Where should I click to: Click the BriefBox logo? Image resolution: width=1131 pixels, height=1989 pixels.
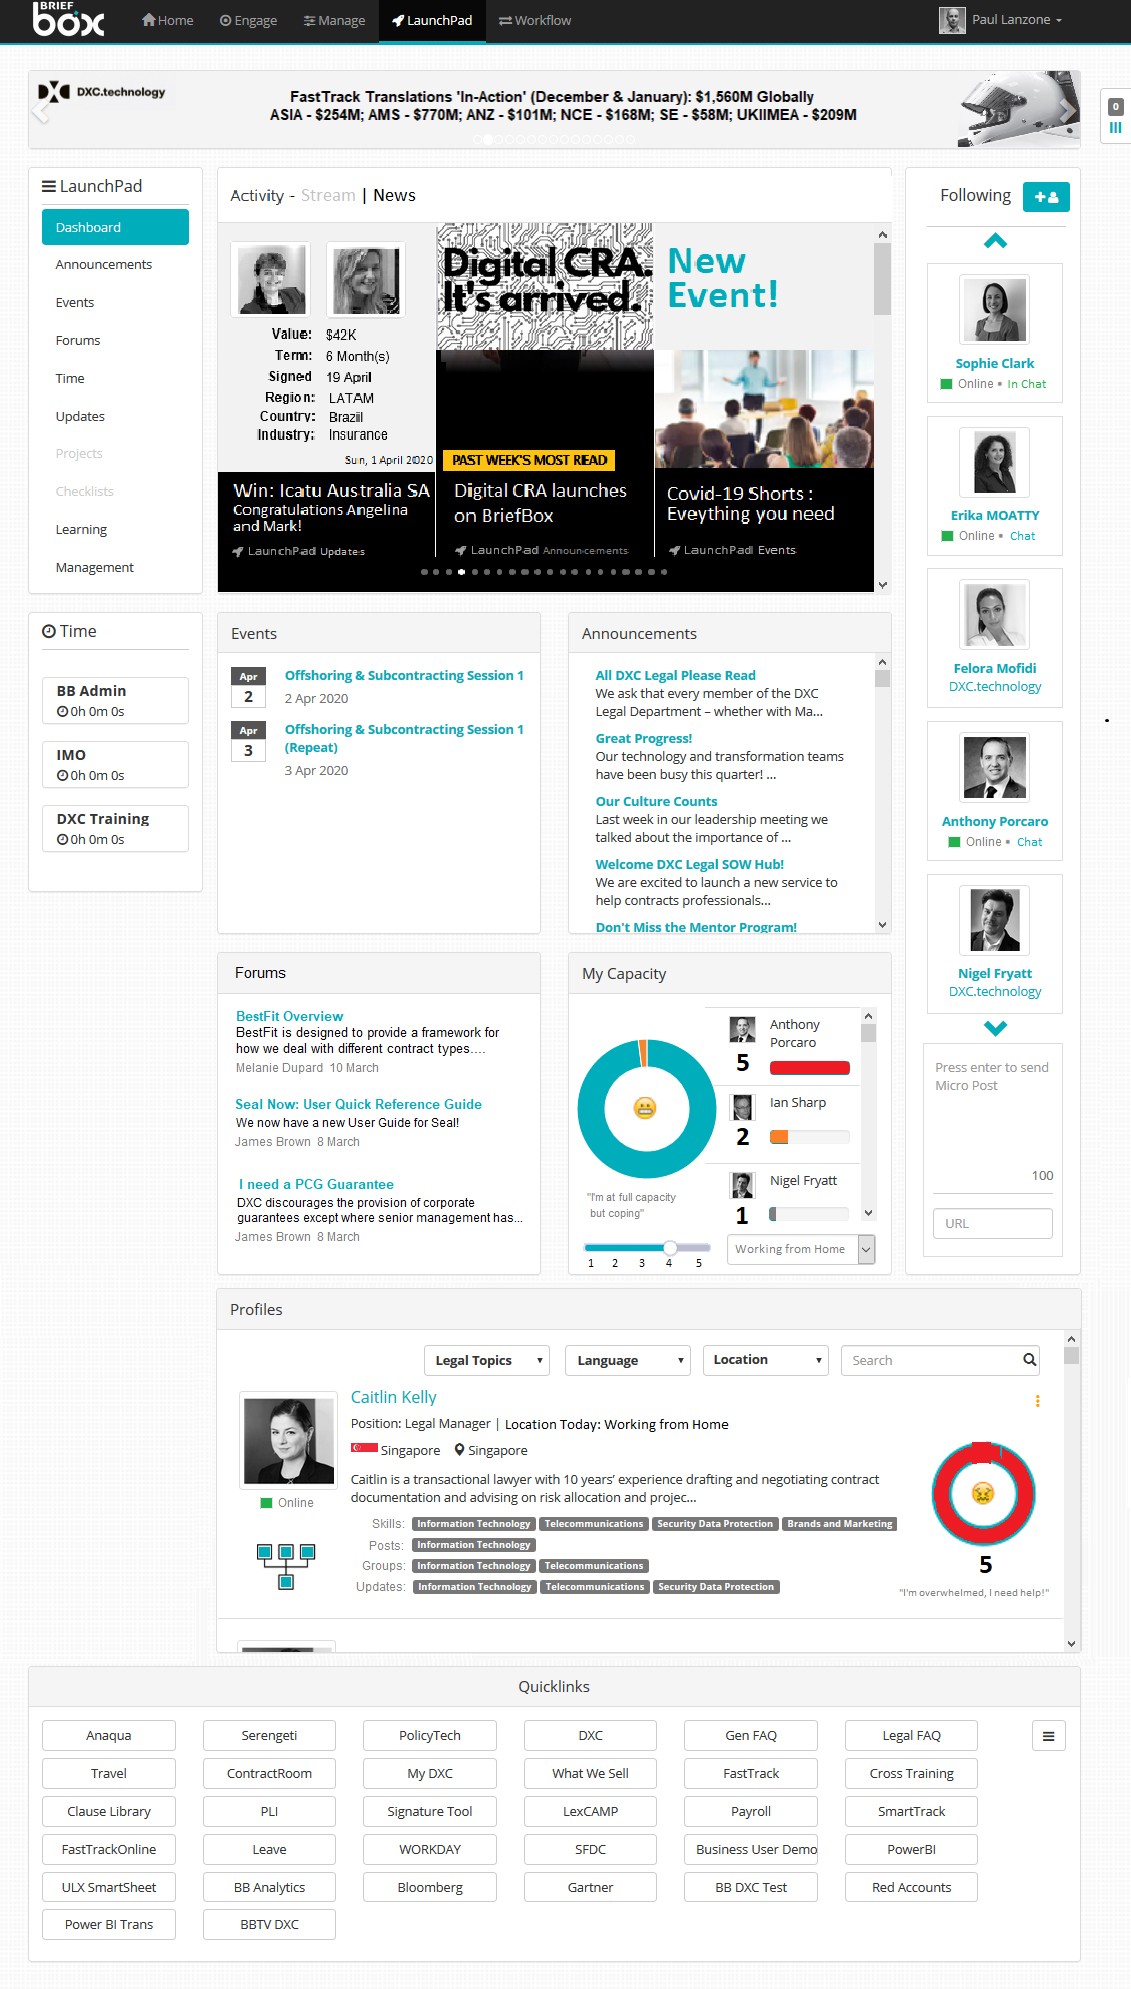pyautogui.click(x=68, y=19)
